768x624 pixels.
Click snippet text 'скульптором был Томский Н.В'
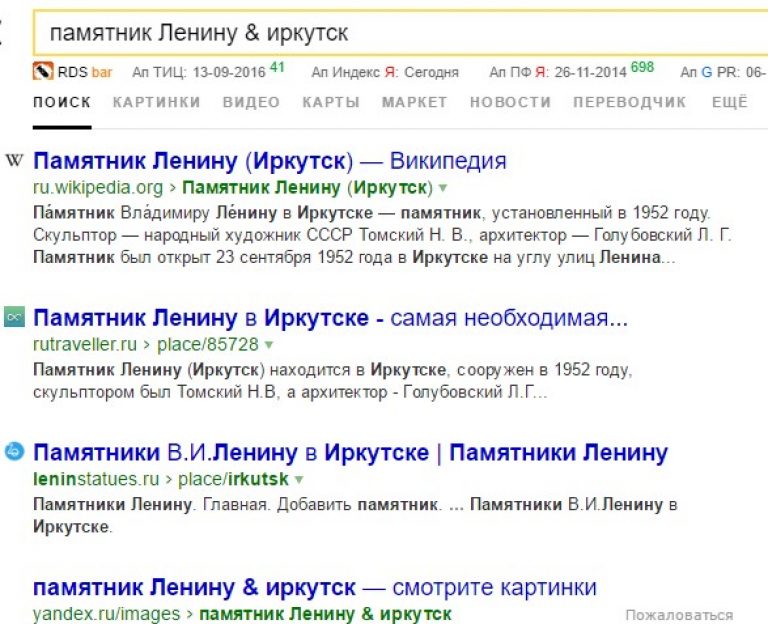pos(154,392)
